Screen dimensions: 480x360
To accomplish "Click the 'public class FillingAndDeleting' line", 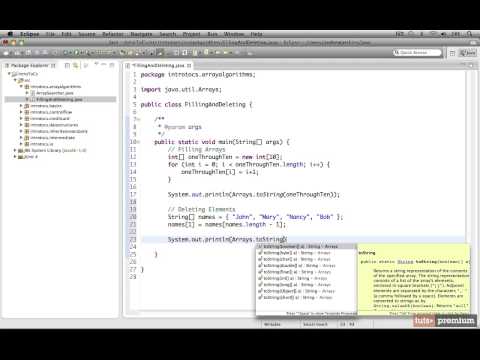I will tap(196, 104).
